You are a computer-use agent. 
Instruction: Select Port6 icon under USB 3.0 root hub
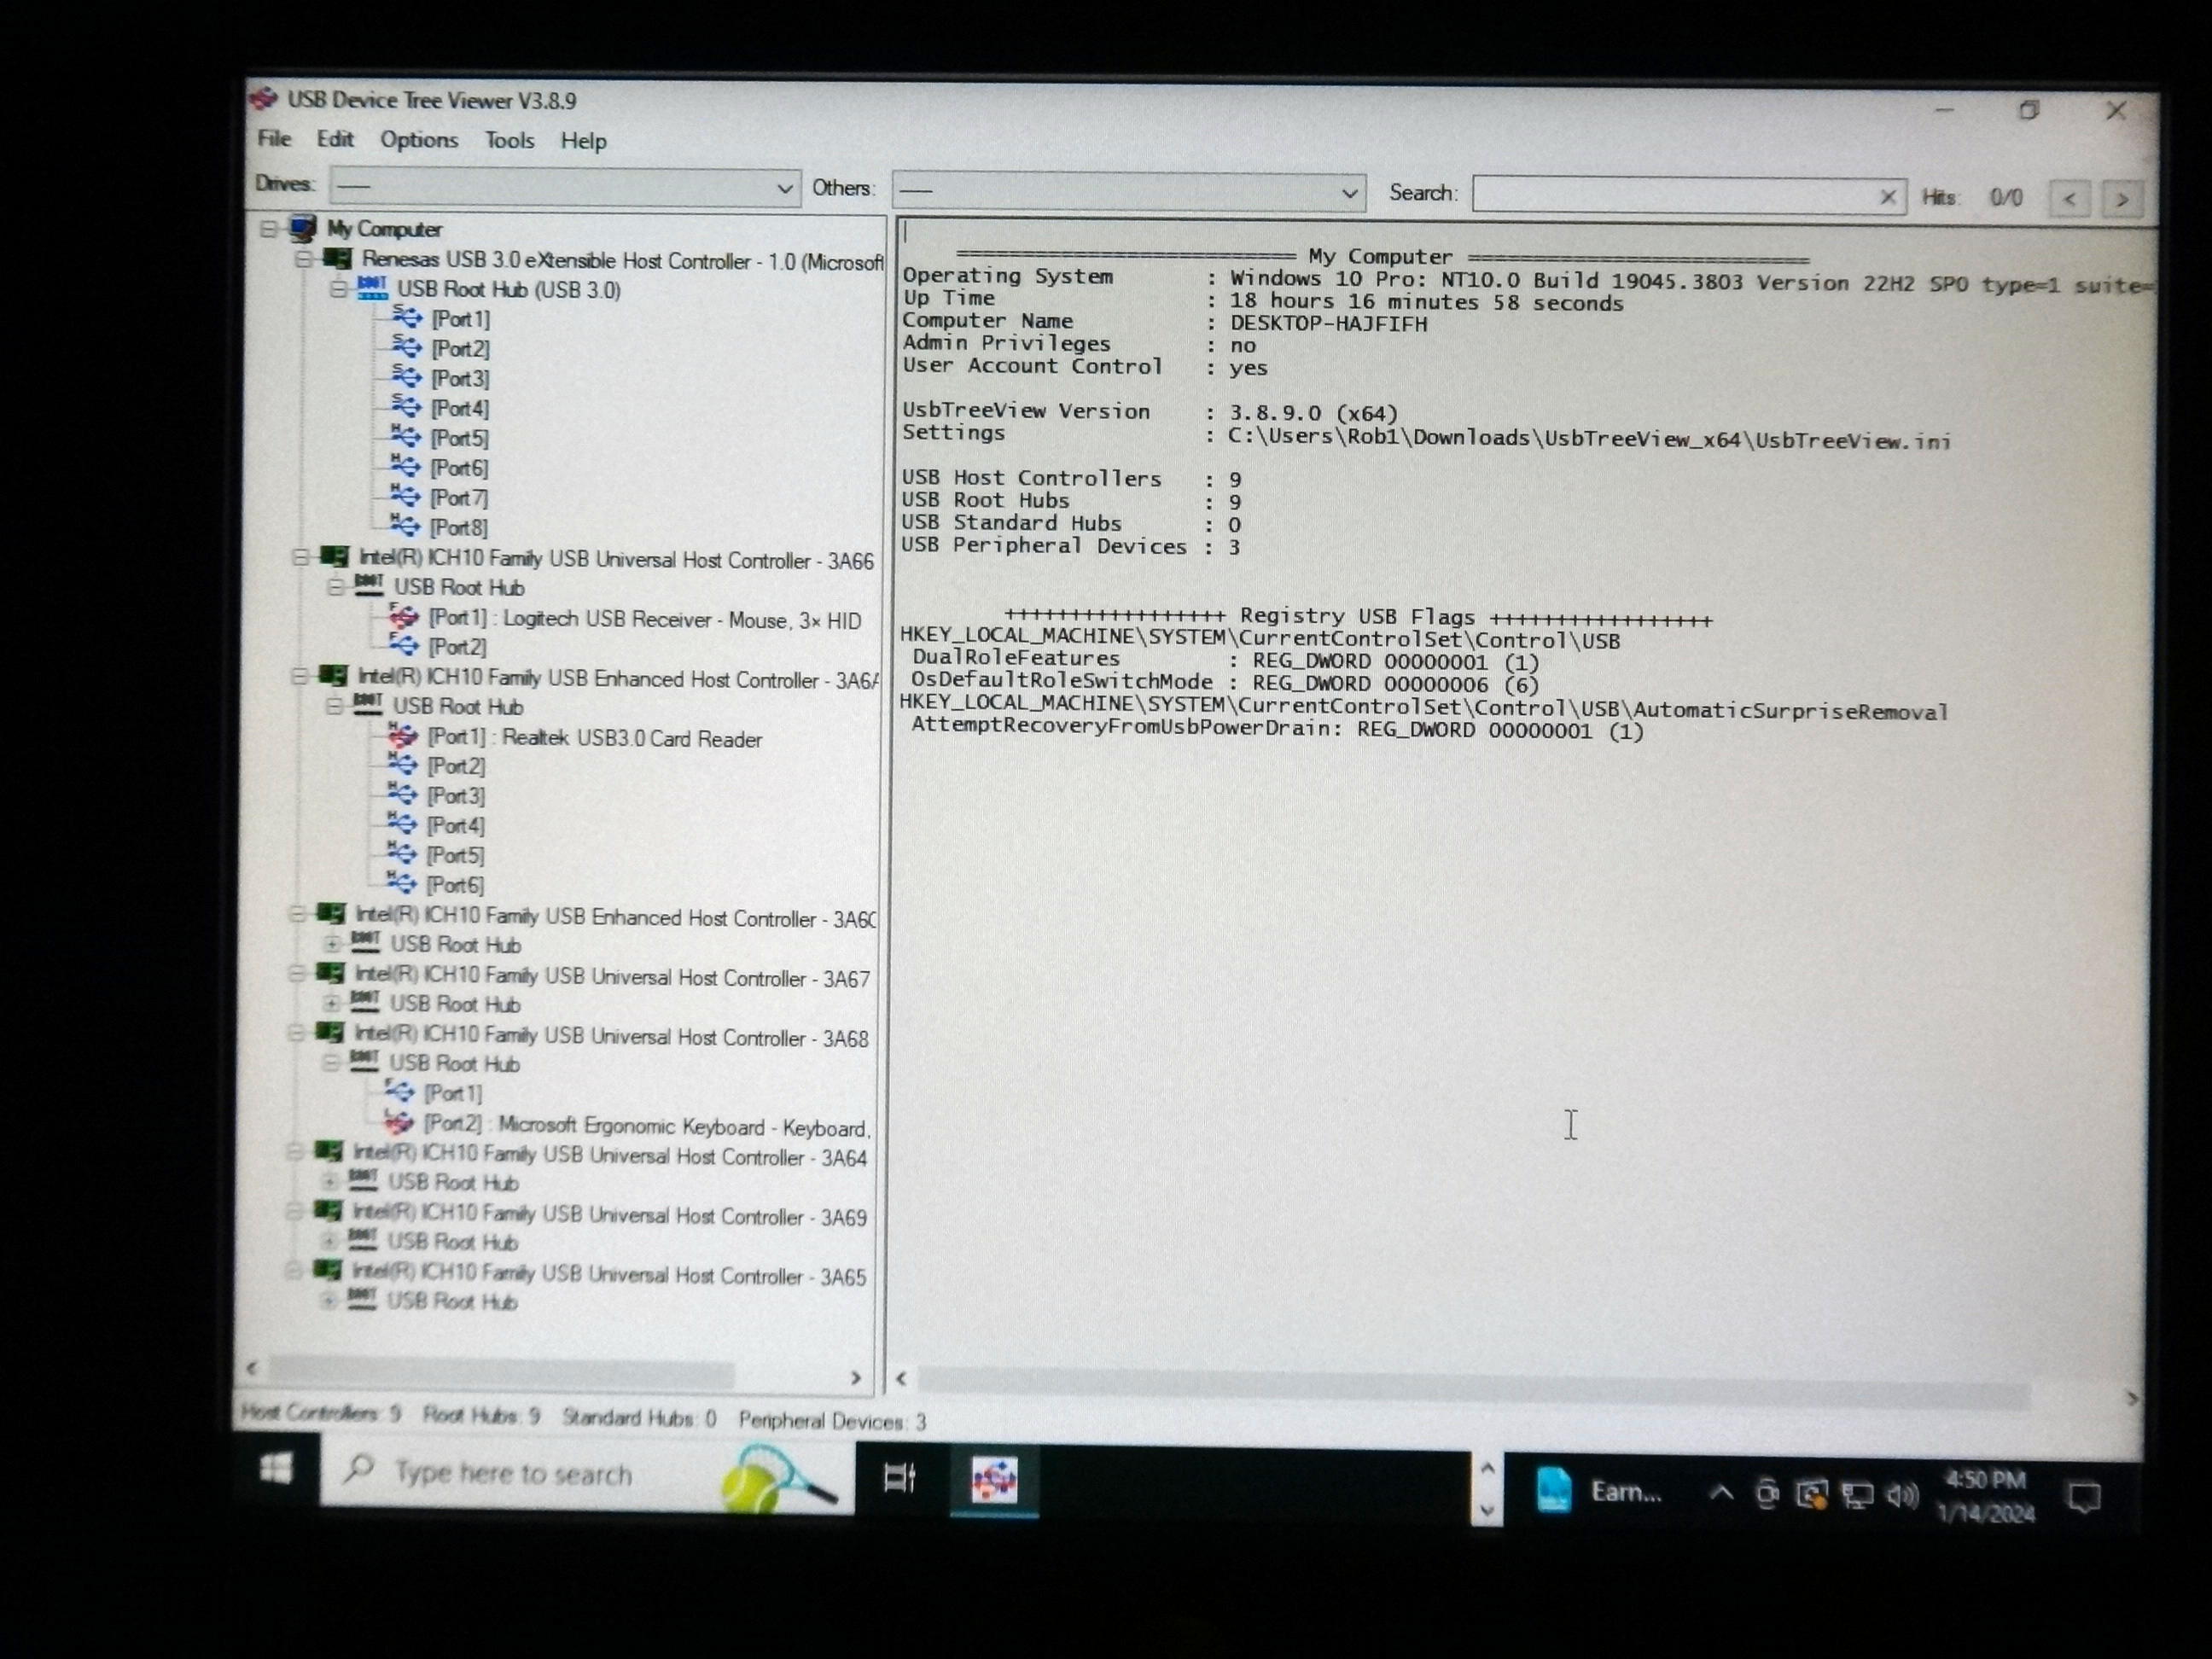click(405, 466)
